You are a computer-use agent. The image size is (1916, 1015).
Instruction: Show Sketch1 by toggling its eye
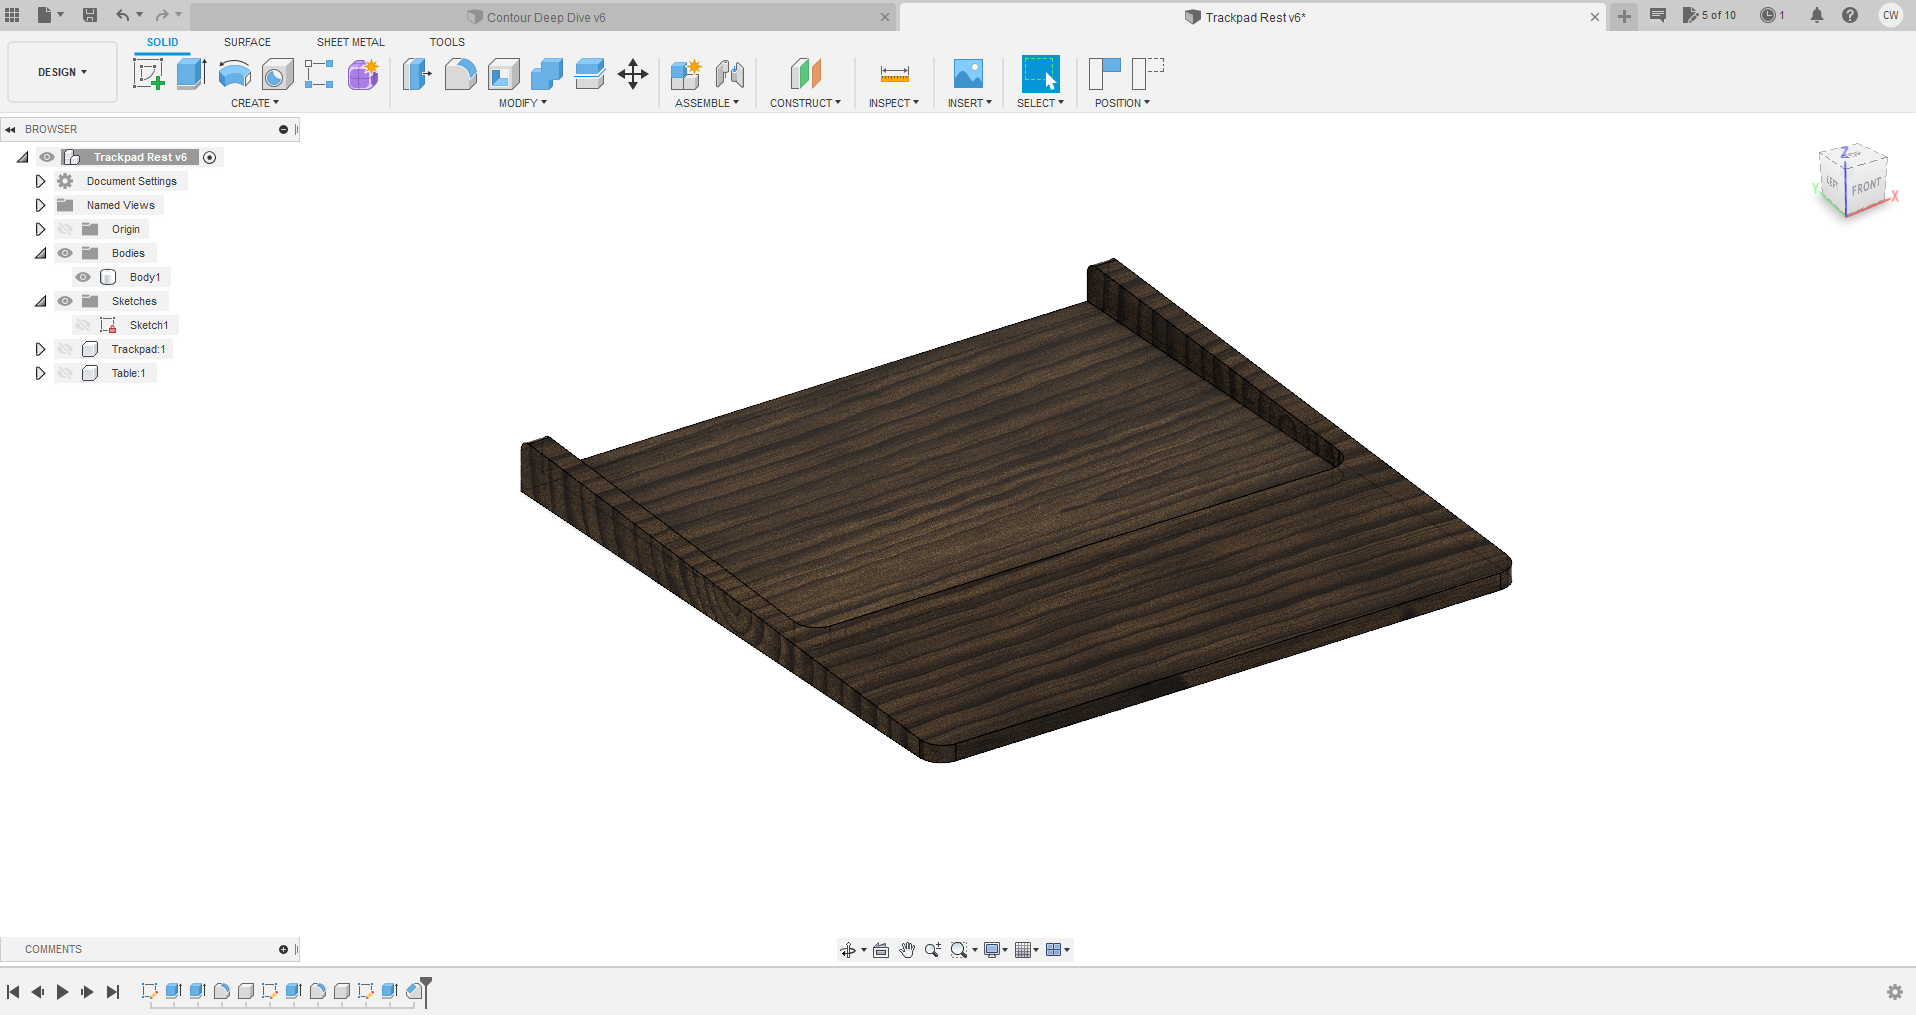[x=83, y=325]
